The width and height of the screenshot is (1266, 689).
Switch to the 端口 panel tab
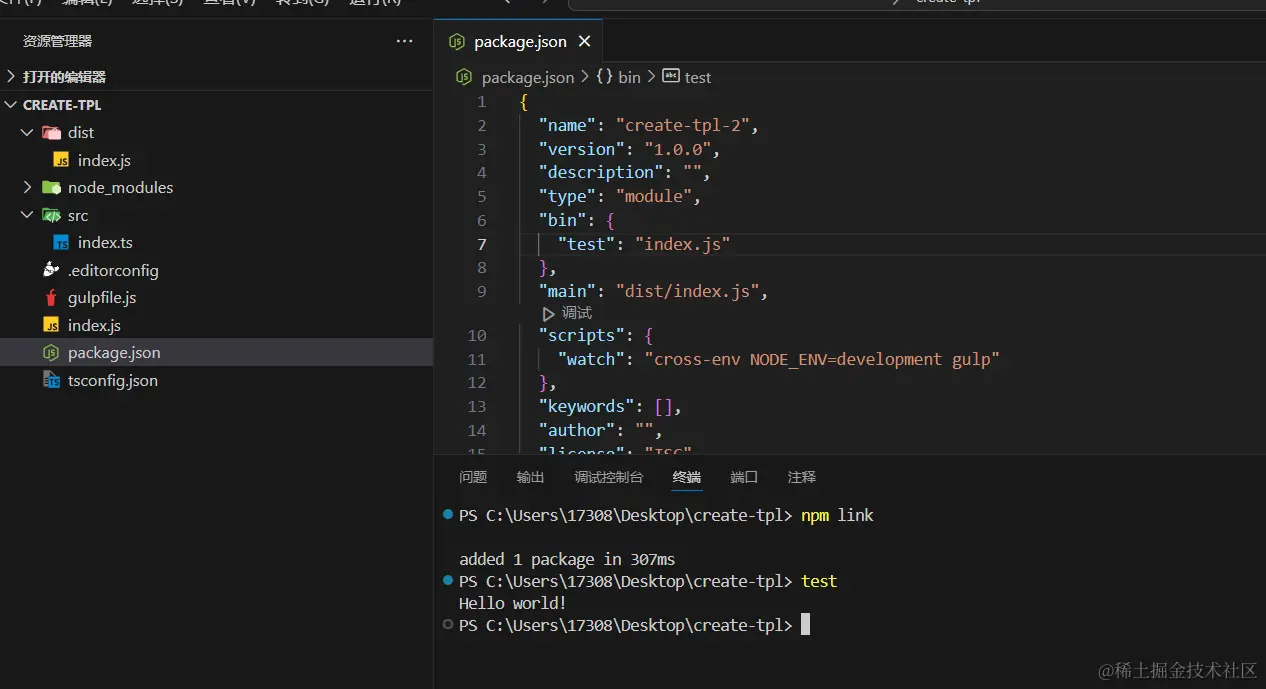pyautogui.click(x=744, y=477)
